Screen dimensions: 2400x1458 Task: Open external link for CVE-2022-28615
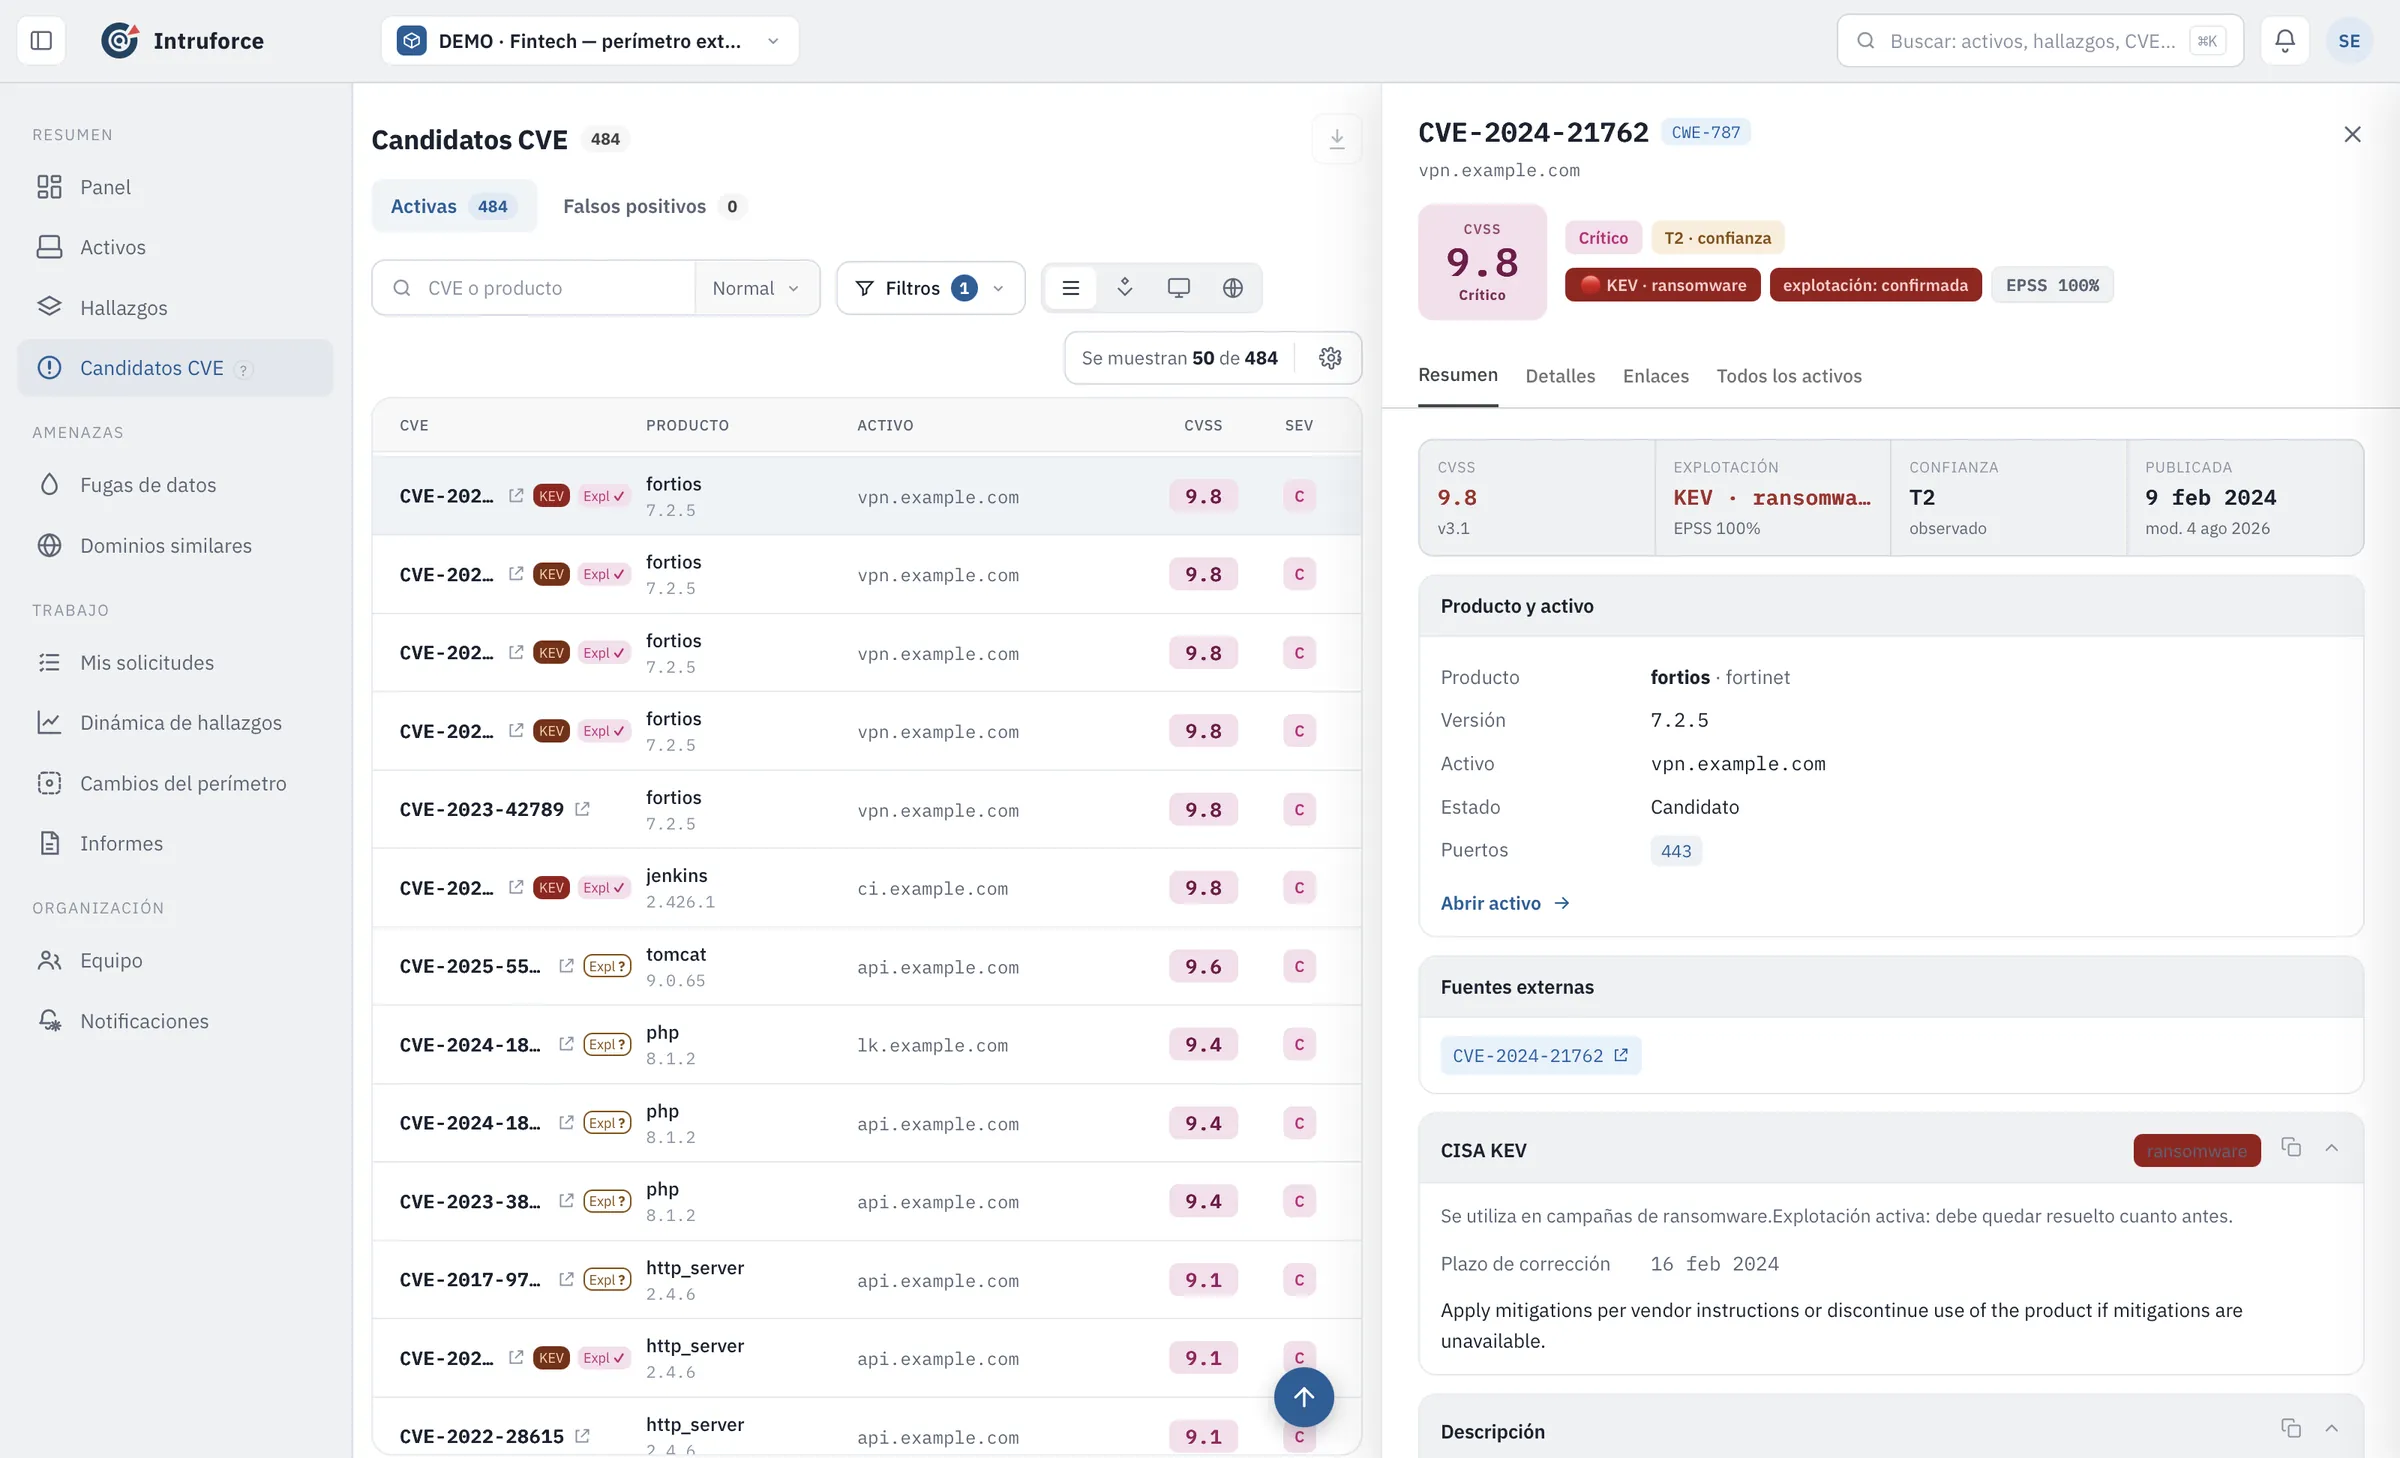pos(582,1436)
